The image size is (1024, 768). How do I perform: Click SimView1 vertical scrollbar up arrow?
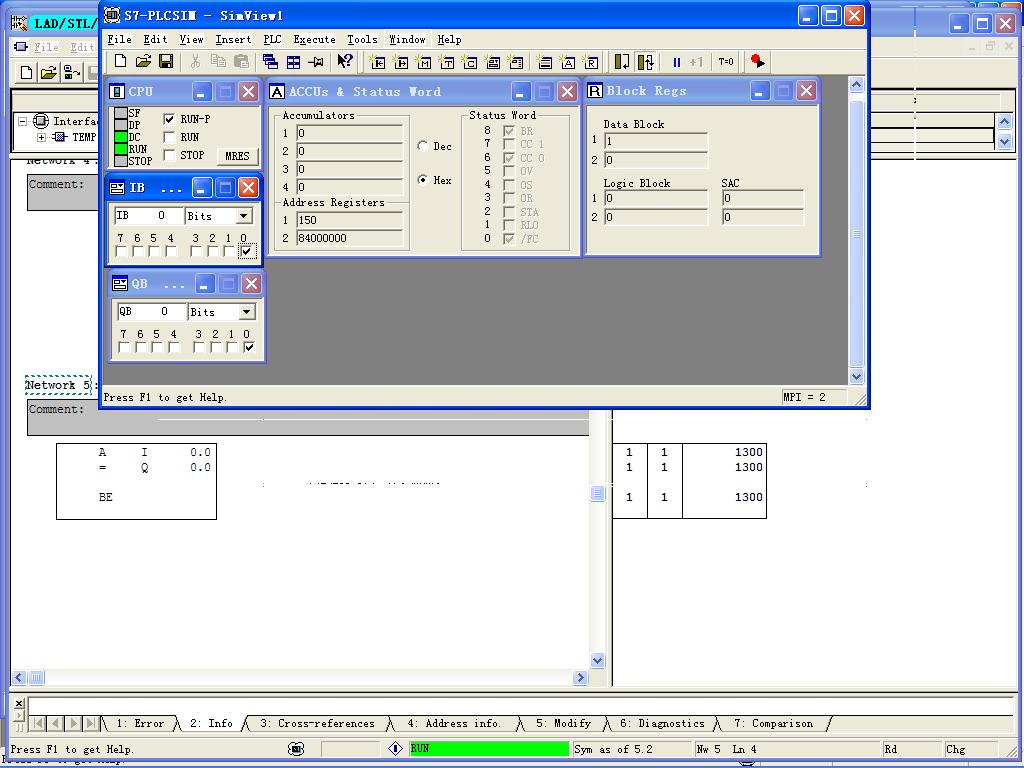(x=856, y=85)
